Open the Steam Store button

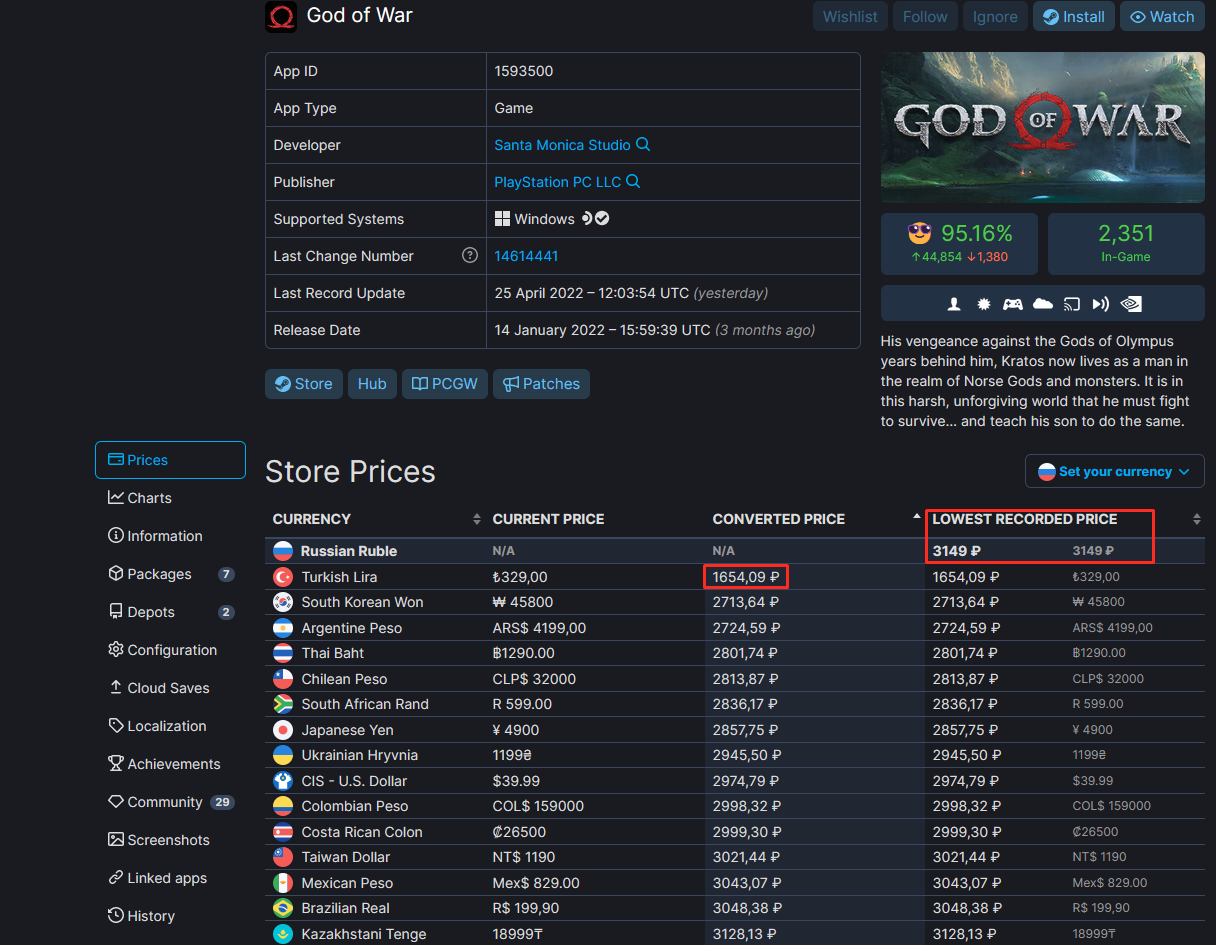(x=303, y=384)
